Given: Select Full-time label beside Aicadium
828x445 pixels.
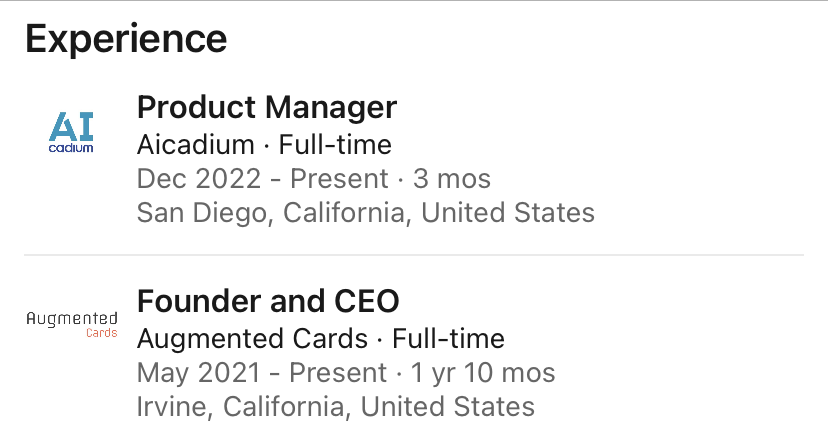Looking at the screenshot, I should [335, 145].
